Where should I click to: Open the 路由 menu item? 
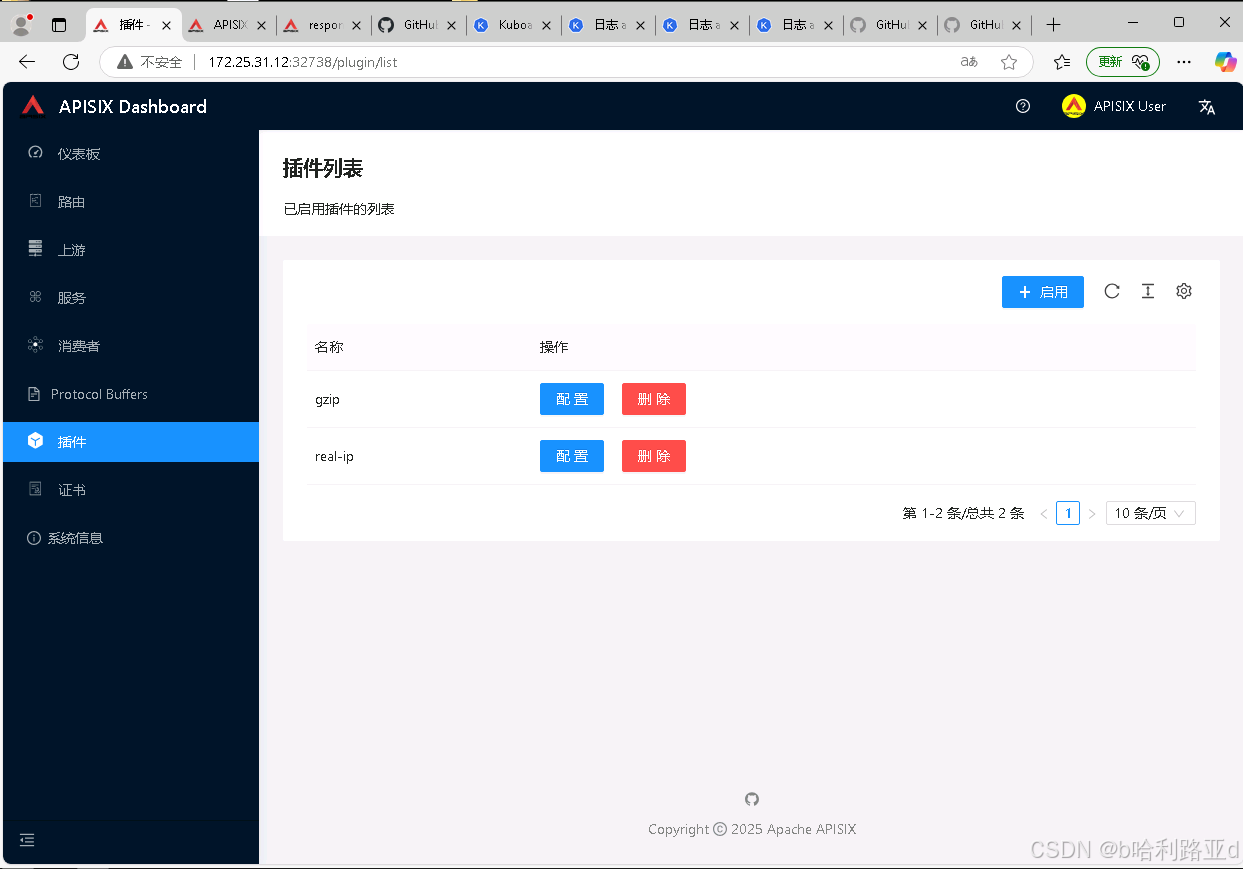pyautogui.click(x=131, y=201)
